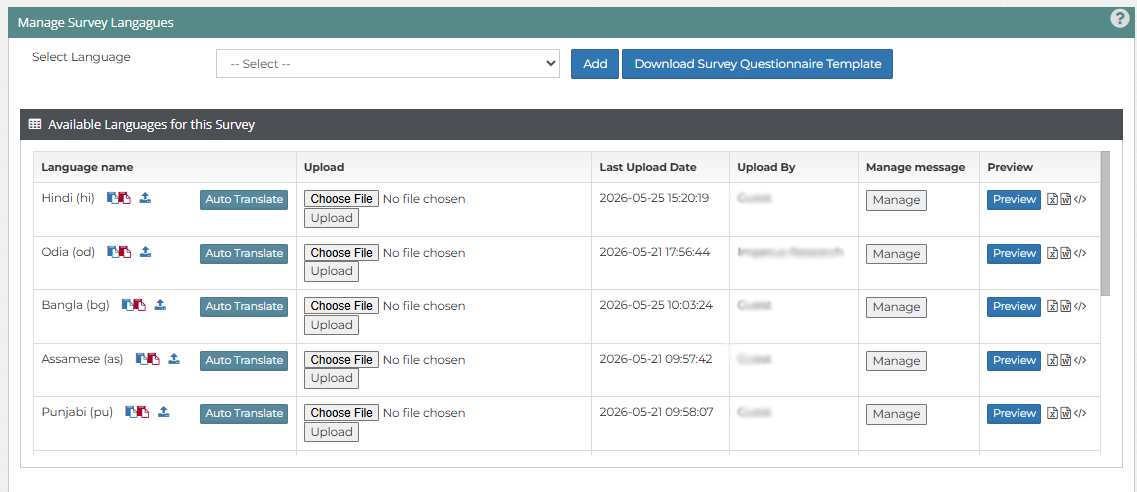Viewport: 1137px width, 492px height.
Task: Open code embed icon in Bangla row
Action: coord(1080,307)
